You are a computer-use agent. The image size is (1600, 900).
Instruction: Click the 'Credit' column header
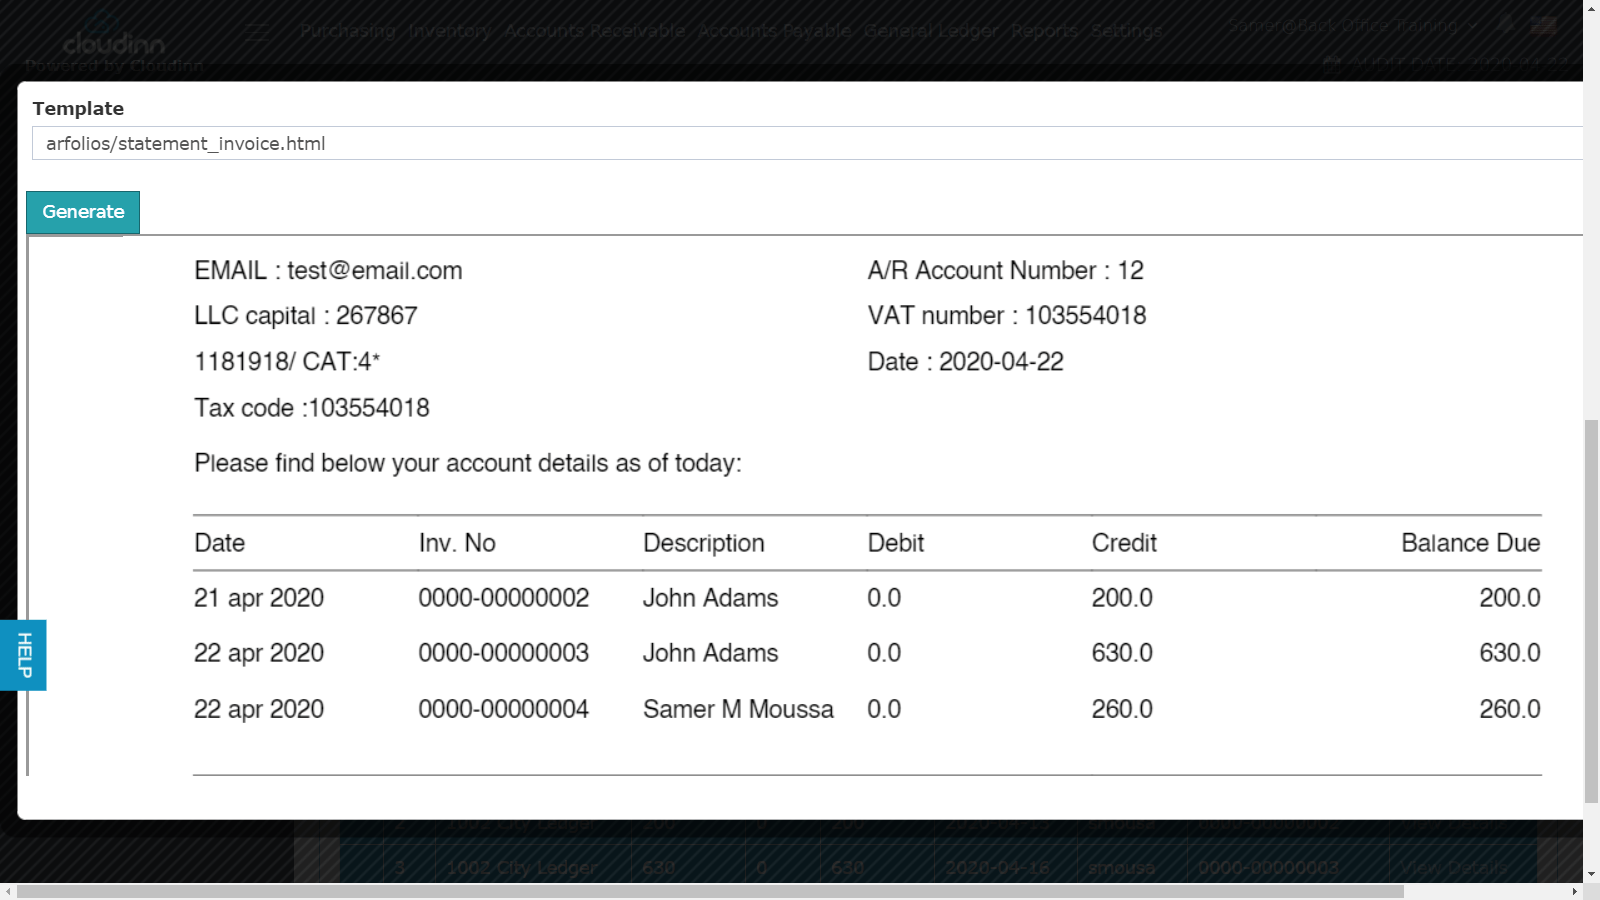pyautogui.click(x=1124, y=543)
